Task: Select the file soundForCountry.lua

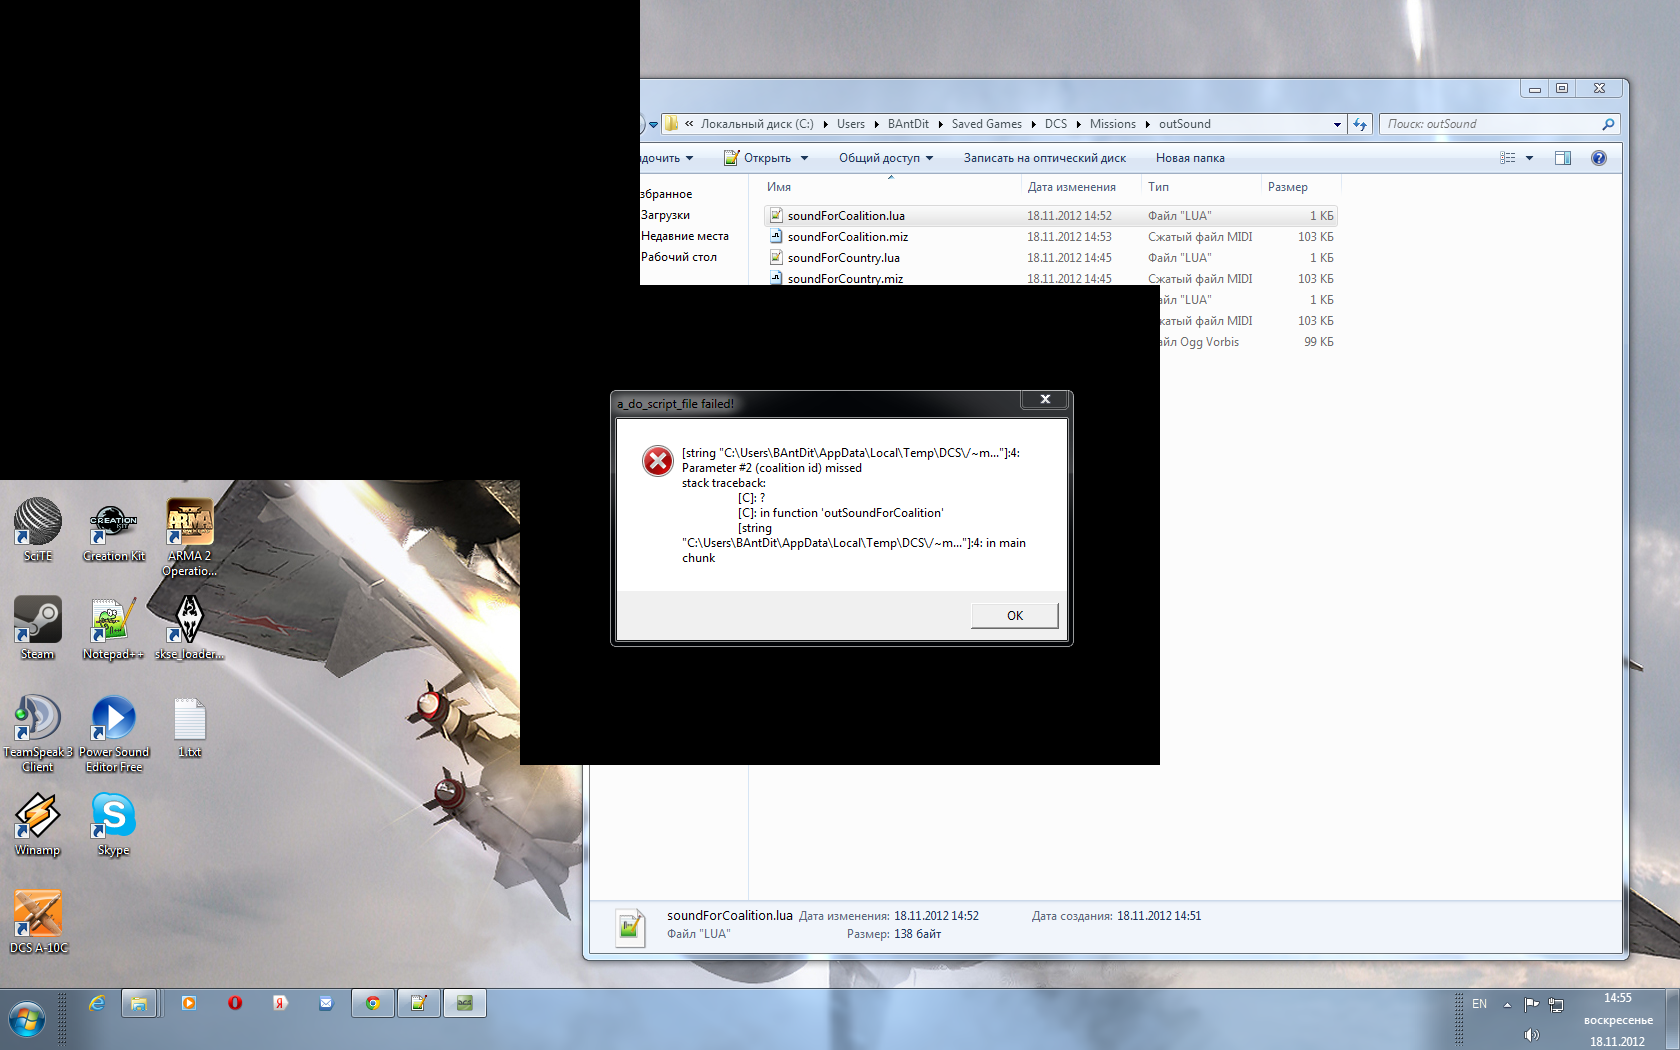Action: (x=1050, y=258)
